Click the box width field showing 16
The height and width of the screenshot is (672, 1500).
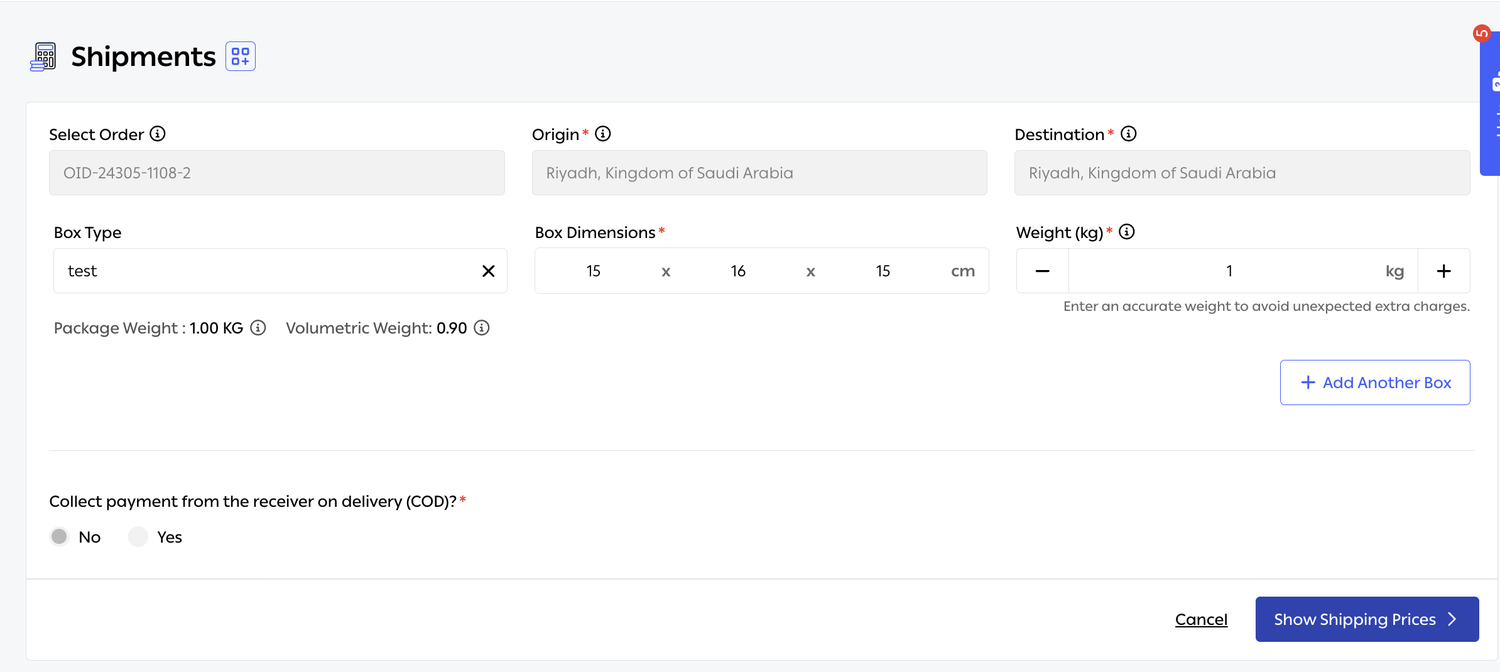tap(738, 271)
